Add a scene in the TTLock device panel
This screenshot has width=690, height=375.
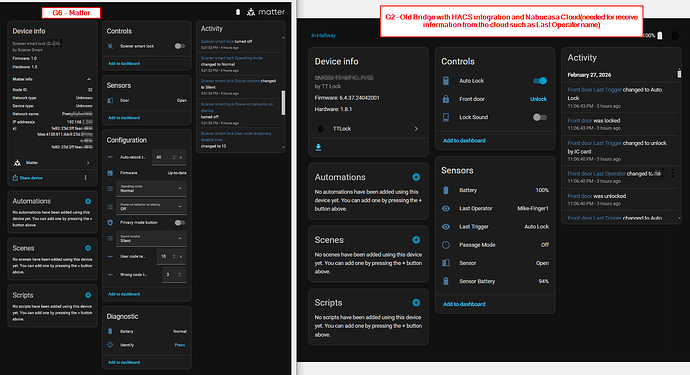(x=416, y=240)
